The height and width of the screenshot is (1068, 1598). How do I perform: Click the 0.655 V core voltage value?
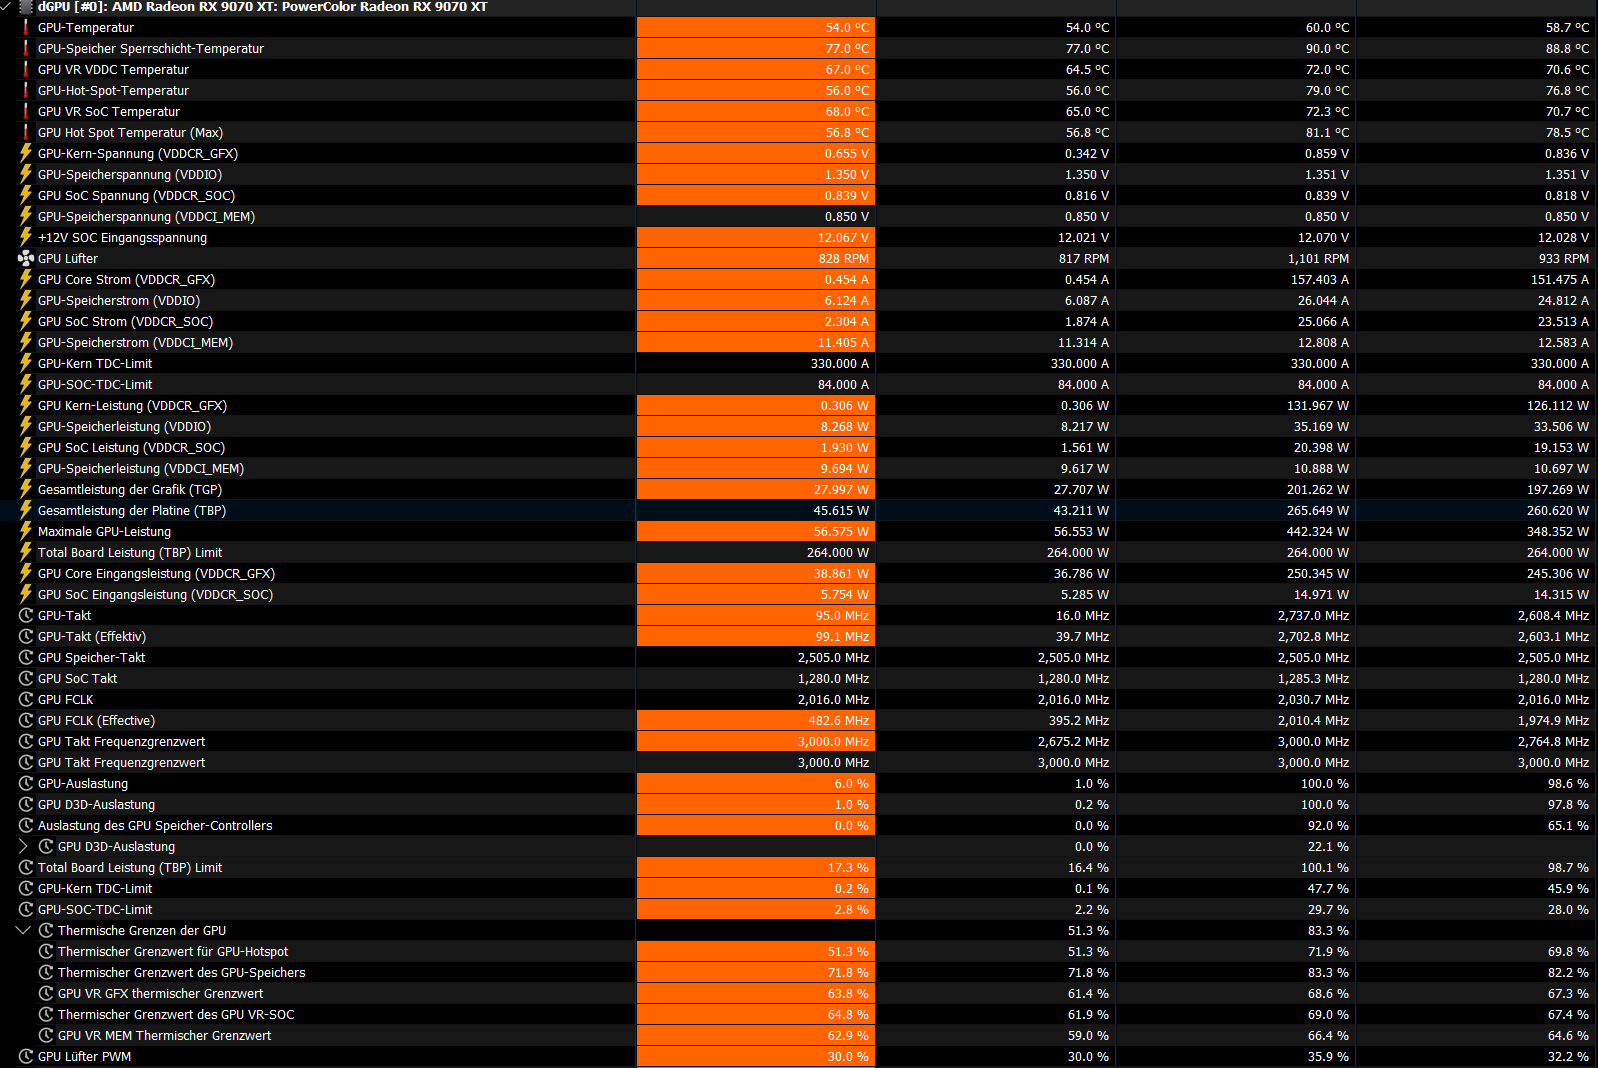pos(847,153)
